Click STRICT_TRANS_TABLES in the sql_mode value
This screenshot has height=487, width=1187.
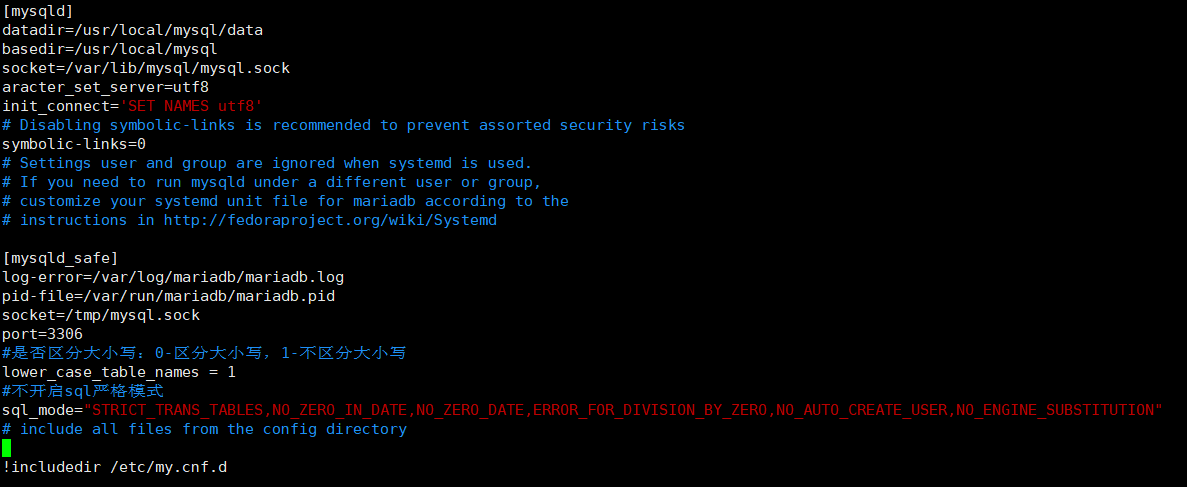[x=178, y=411]
